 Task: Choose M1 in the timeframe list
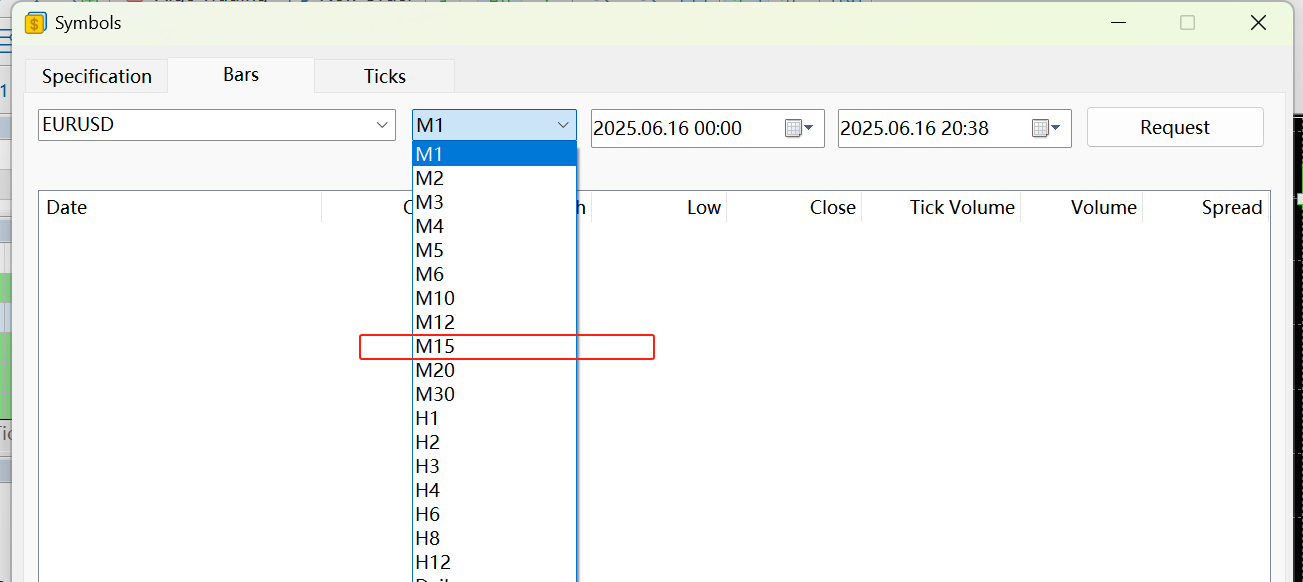(x=495, y=154)
